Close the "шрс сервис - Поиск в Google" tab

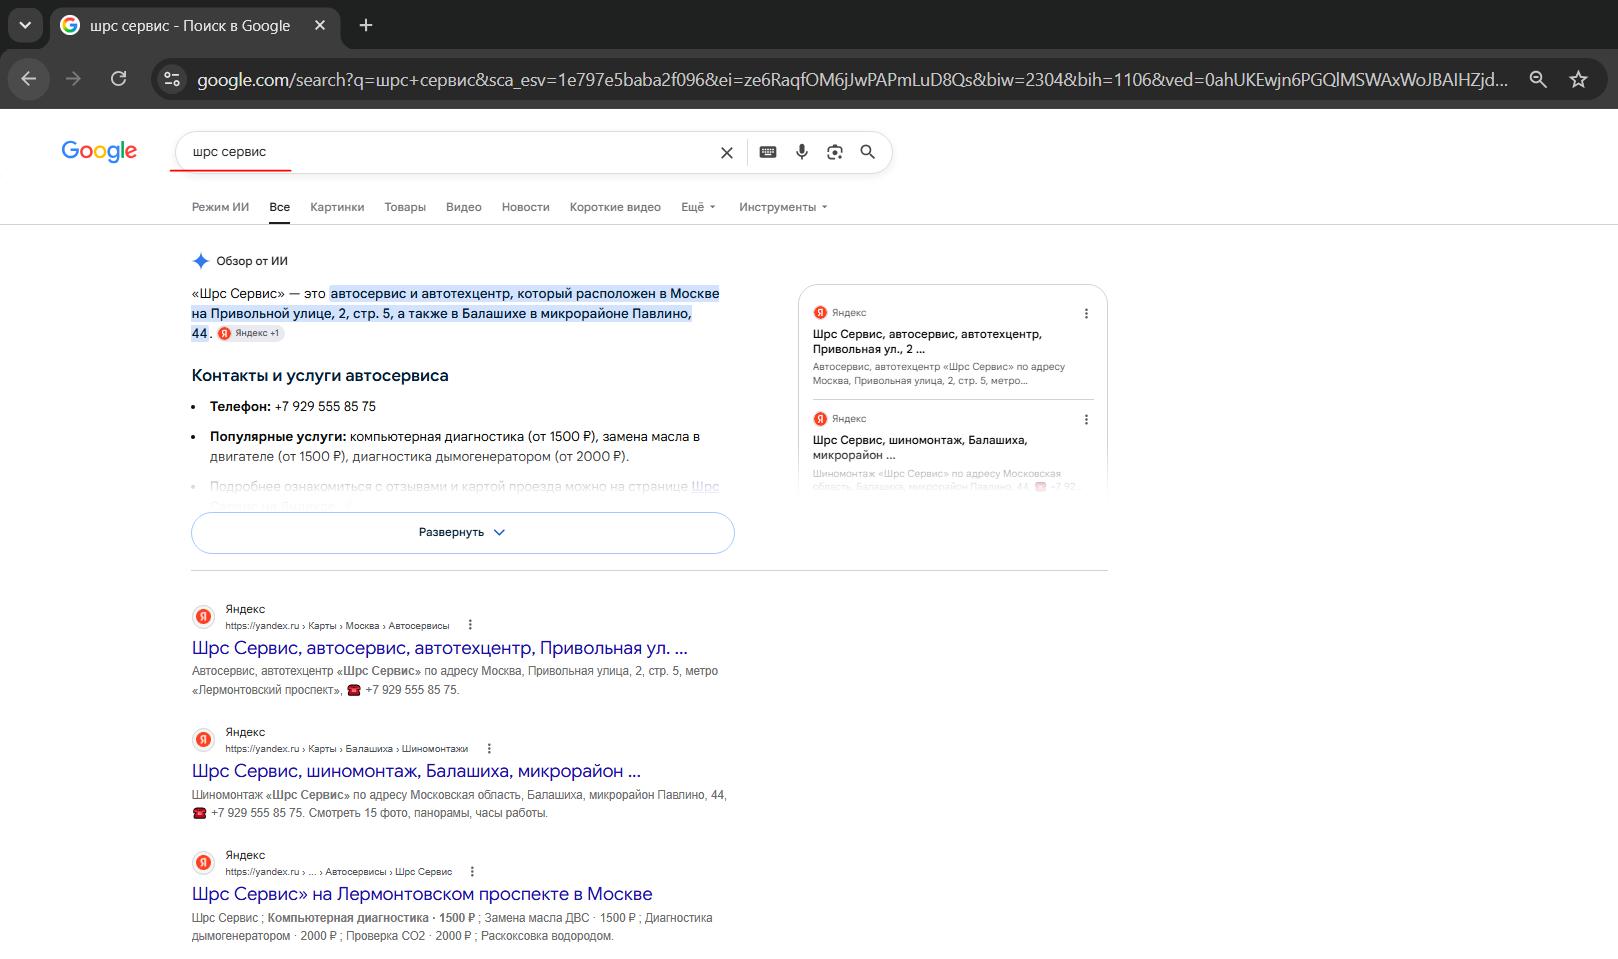(320, 25)
